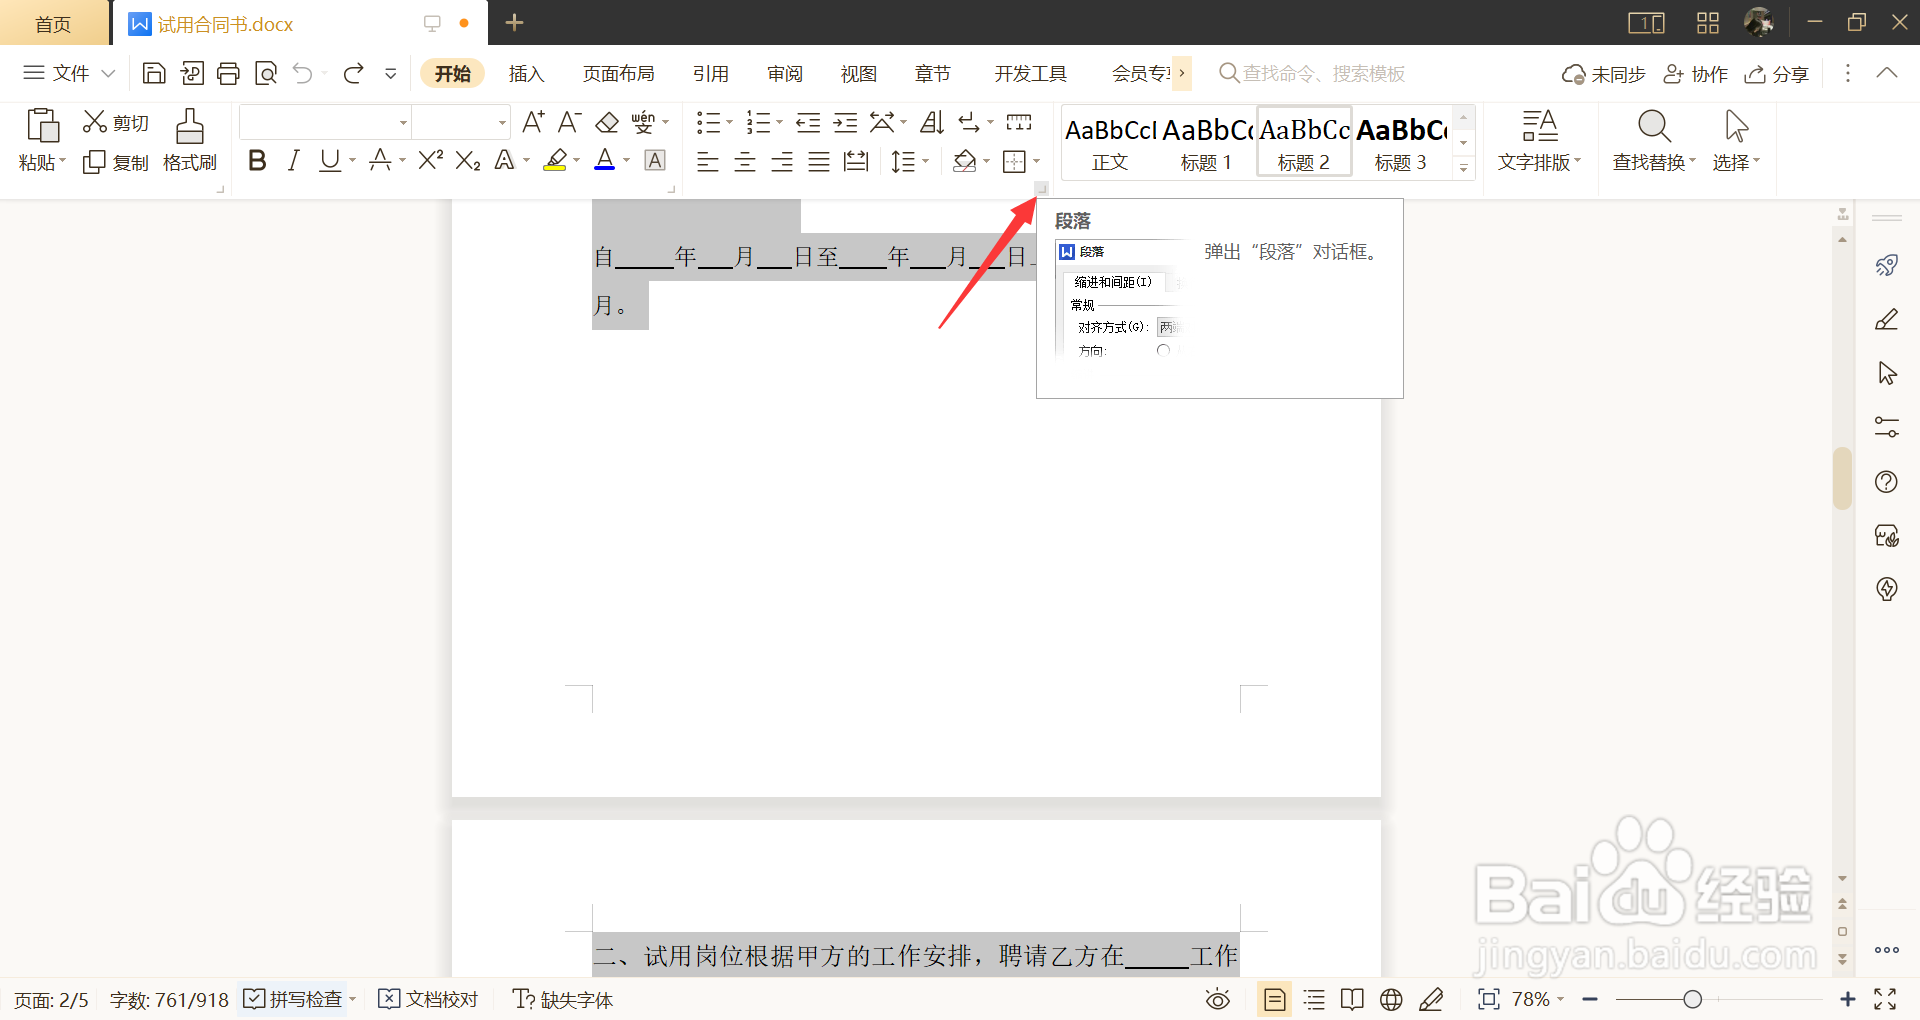Switch to outline view mode
Viewport: 1920px width, 1020px height.
pos(1314,999)
